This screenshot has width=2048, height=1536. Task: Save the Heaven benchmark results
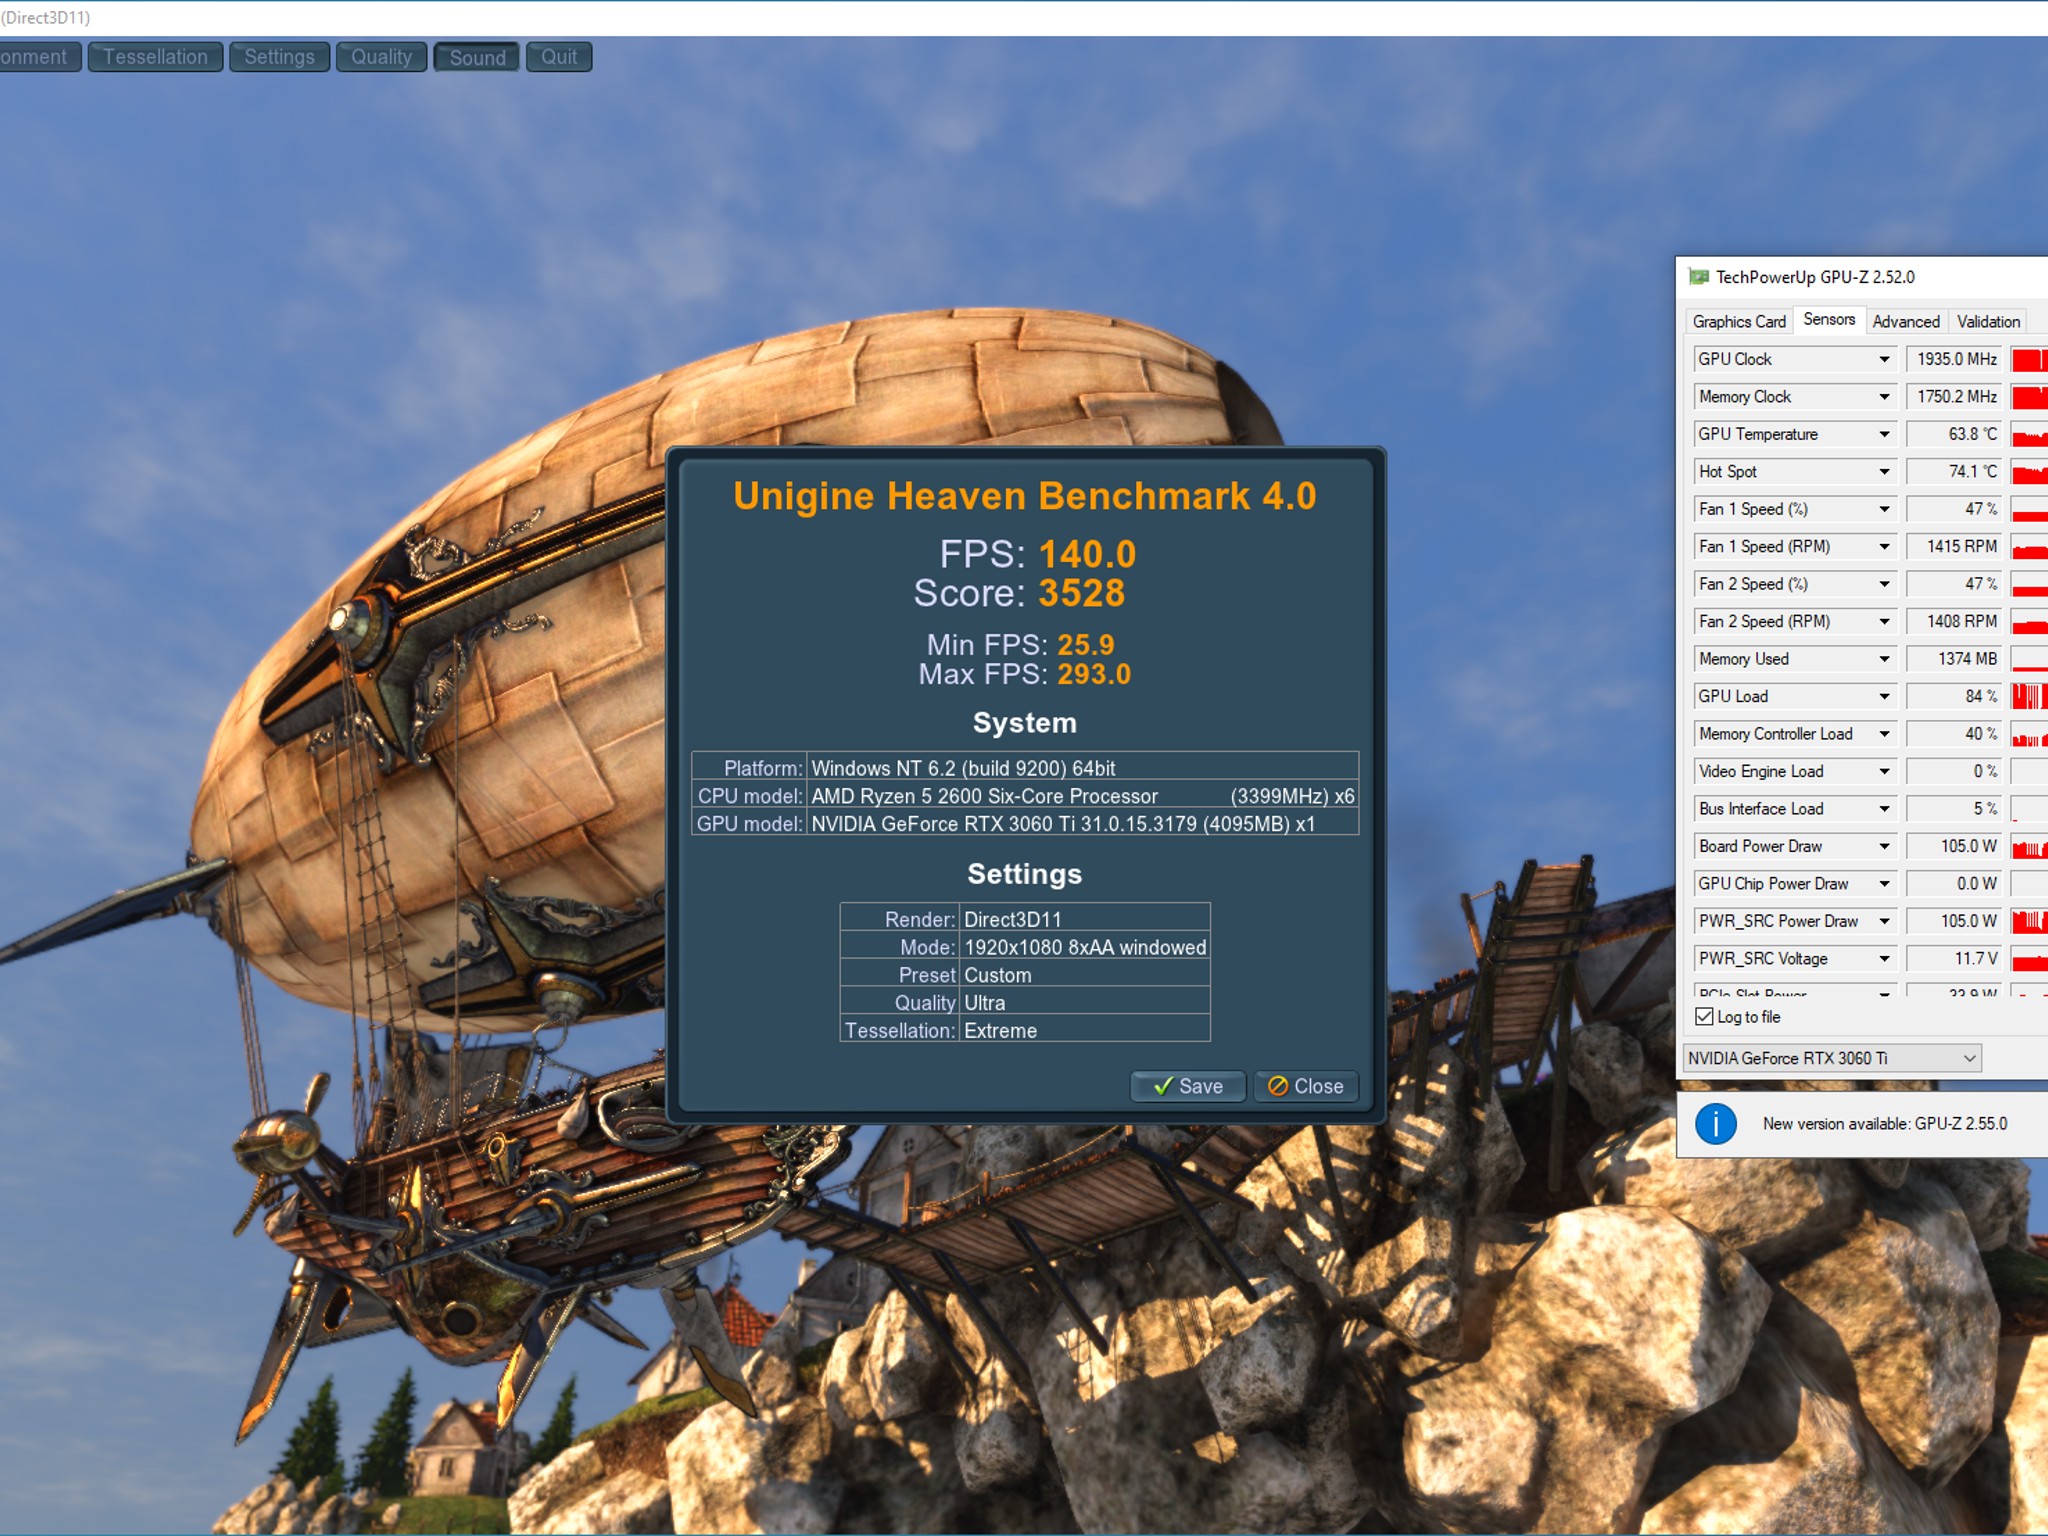pyautogui.click(x=1188, y=1086)
